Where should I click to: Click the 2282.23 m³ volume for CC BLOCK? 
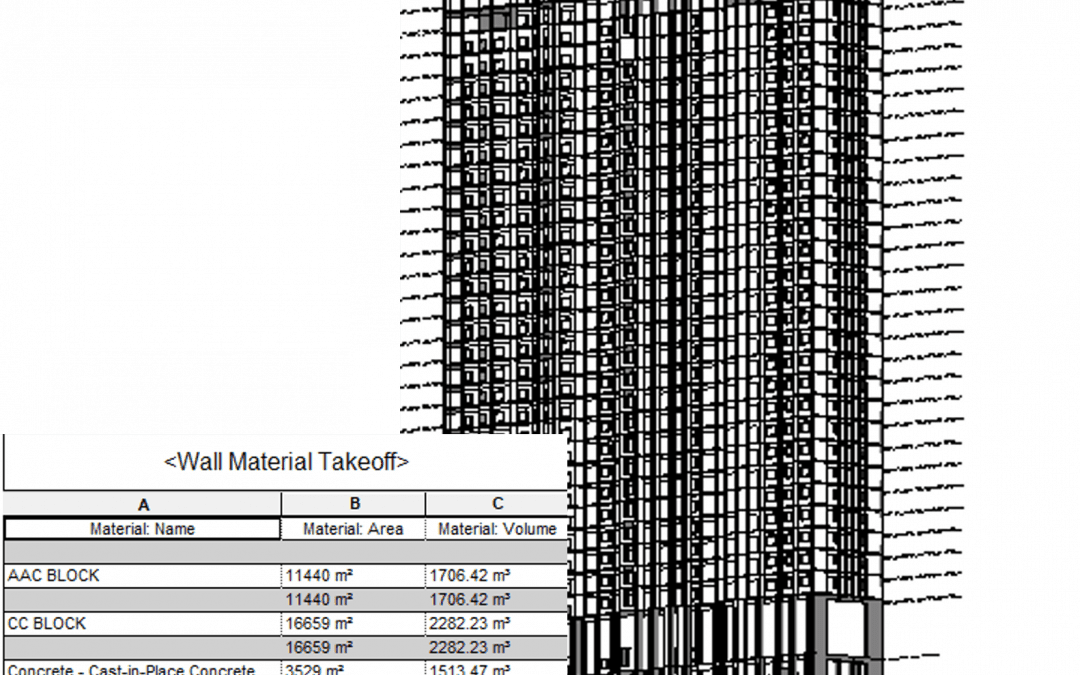470,622
